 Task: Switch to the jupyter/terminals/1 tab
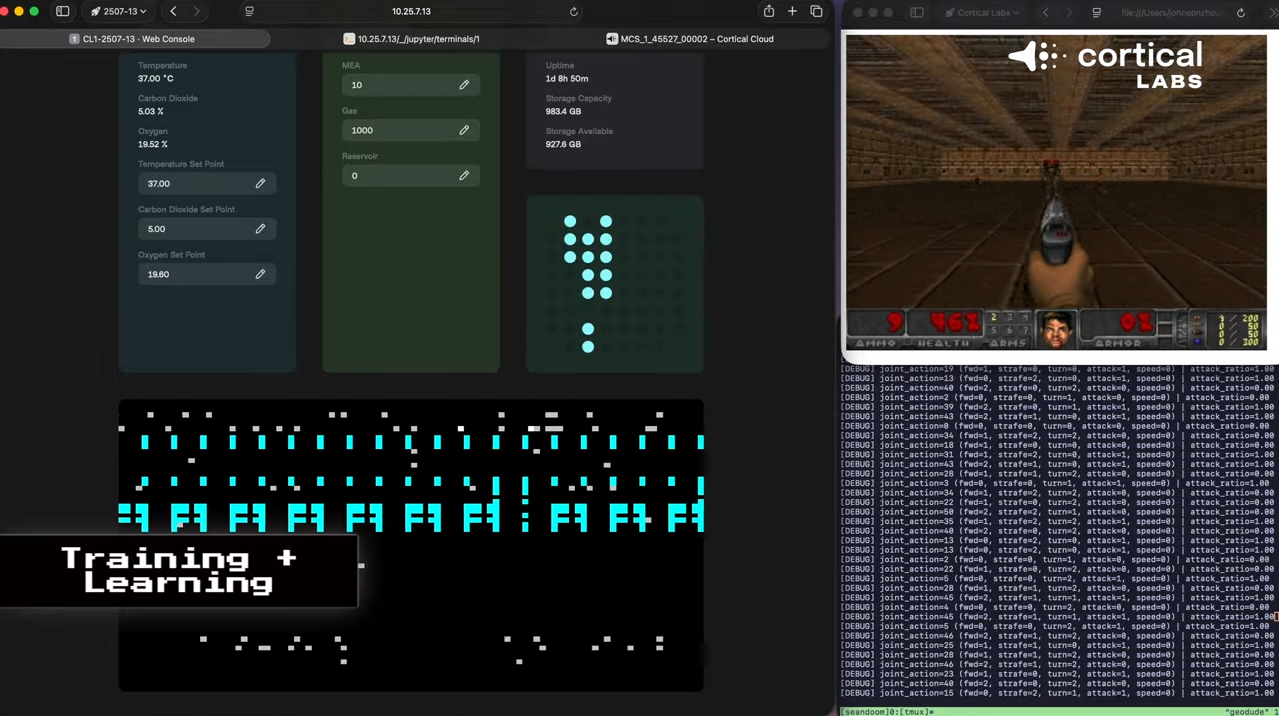(411, 39)
